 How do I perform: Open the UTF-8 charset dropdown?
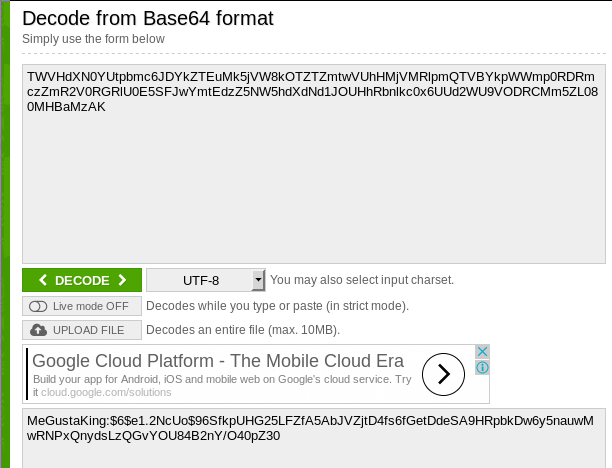pyautogui.click(x=206, y=280)
